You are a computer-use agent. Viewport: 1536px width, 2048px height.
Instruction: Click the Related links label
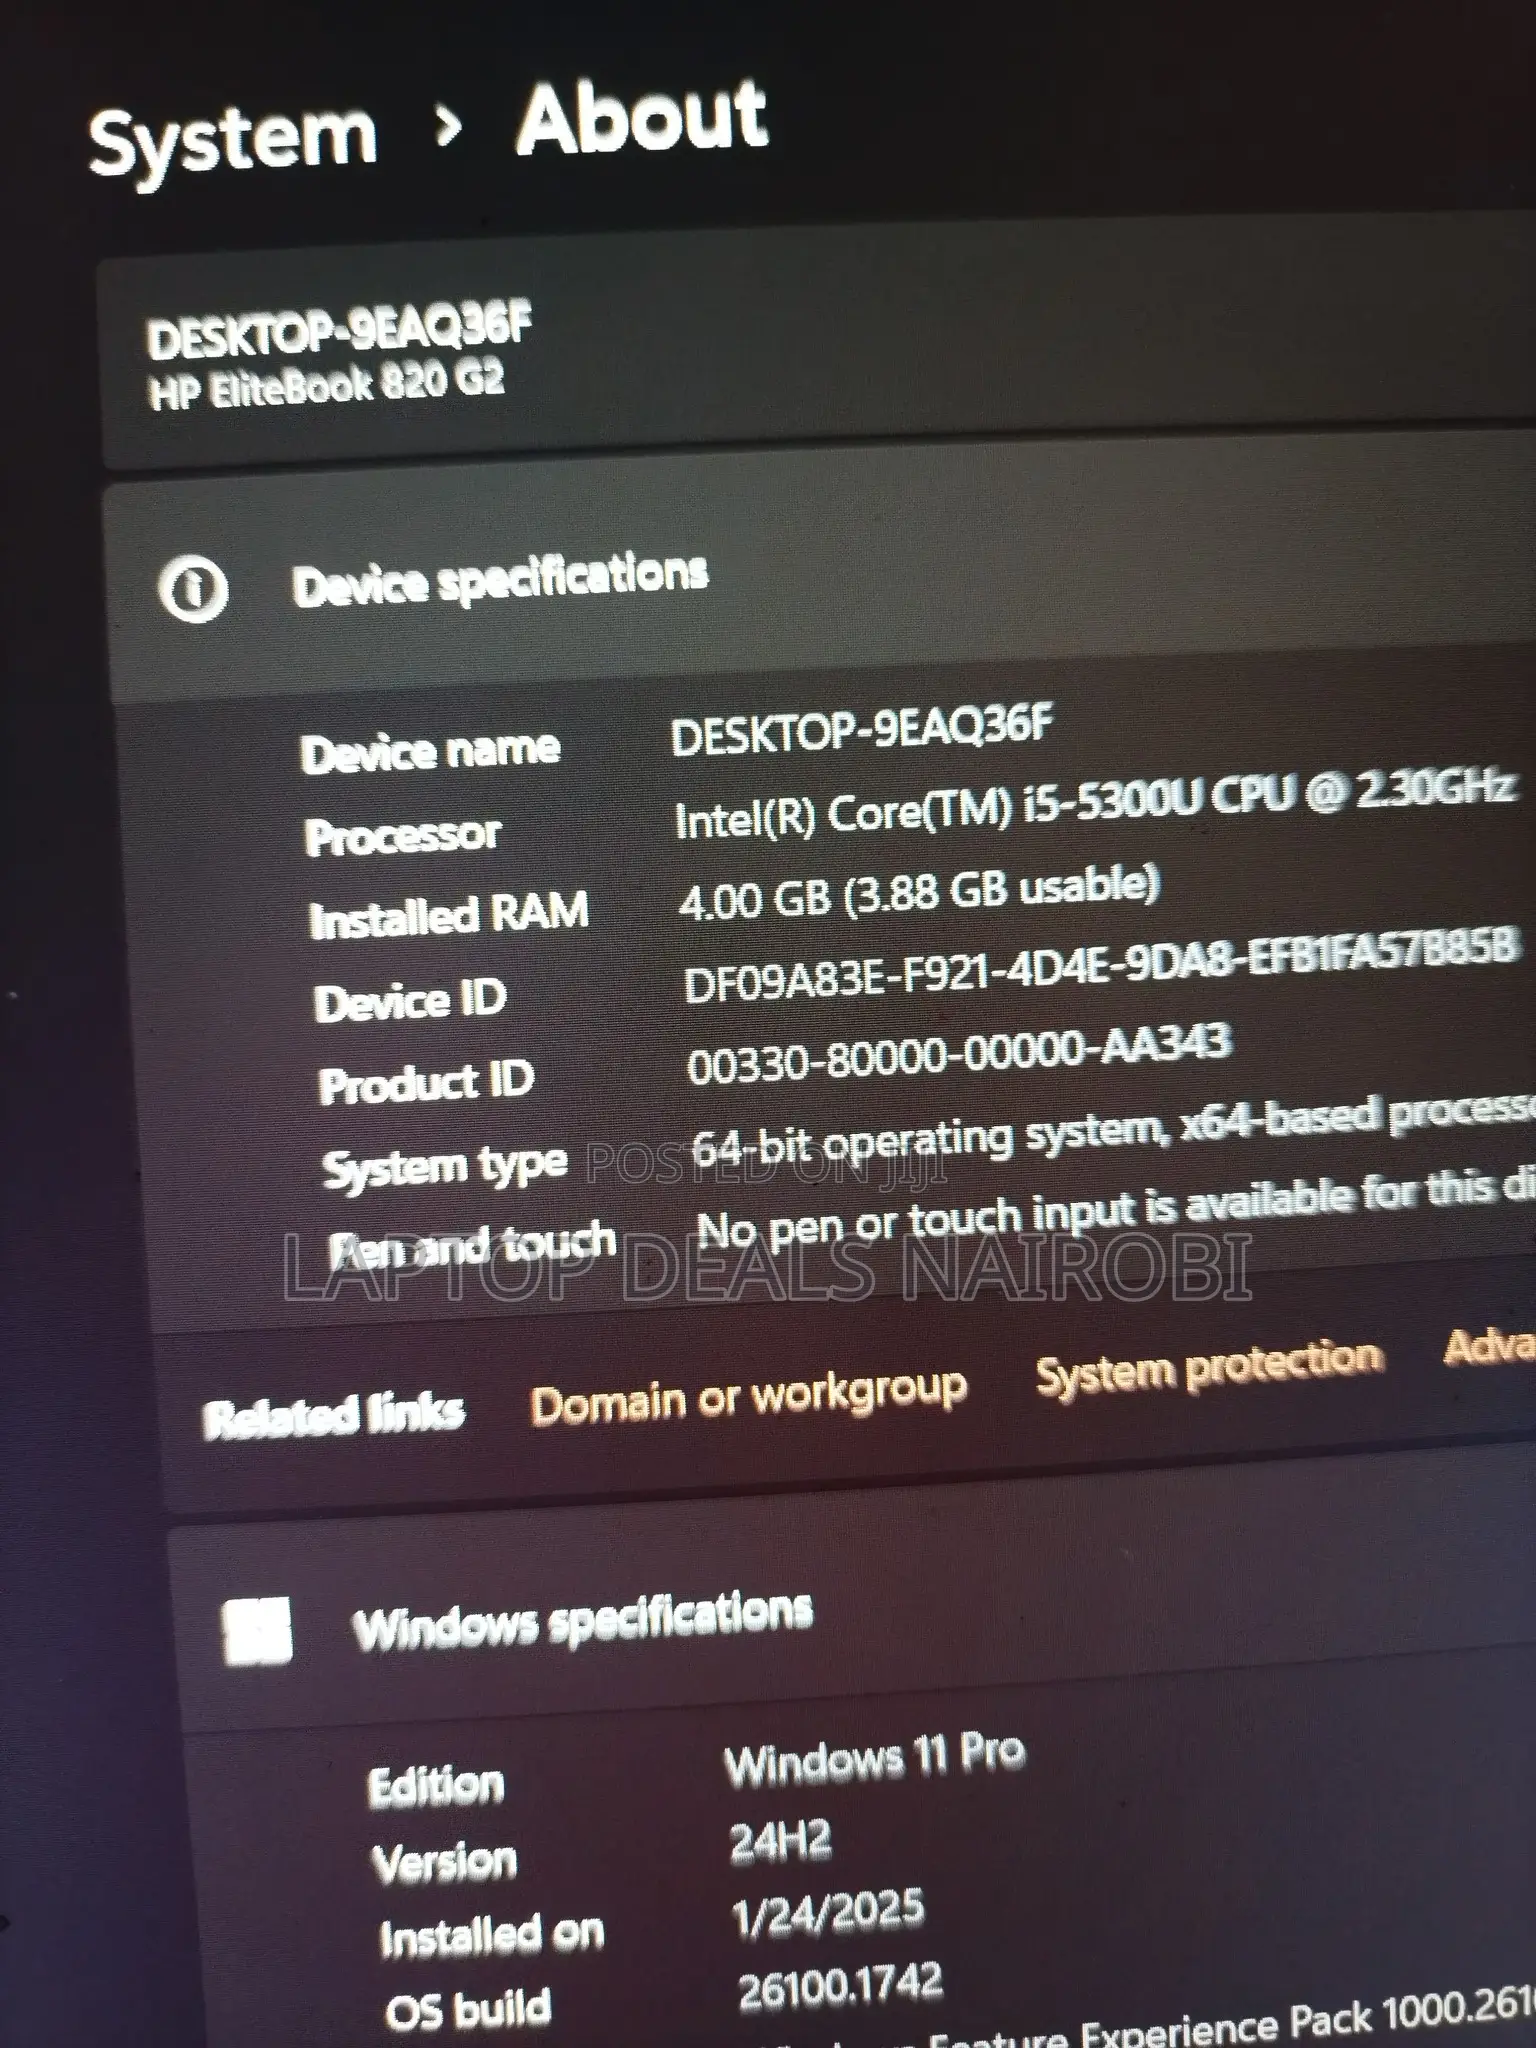333,1416
